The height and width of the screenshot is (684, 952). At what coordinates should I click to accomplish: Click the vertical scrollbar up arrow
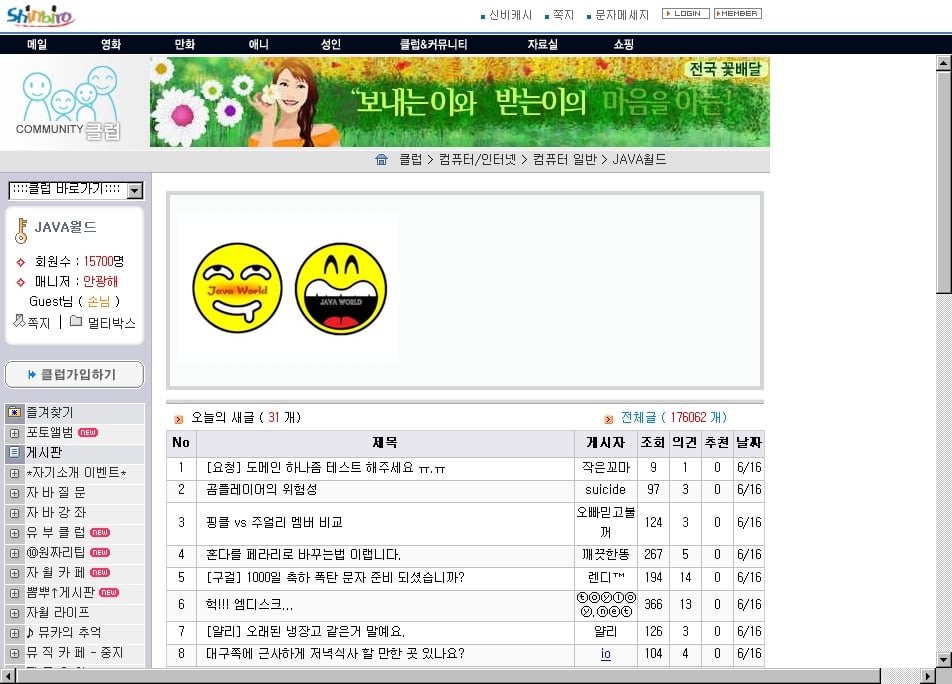944,63
